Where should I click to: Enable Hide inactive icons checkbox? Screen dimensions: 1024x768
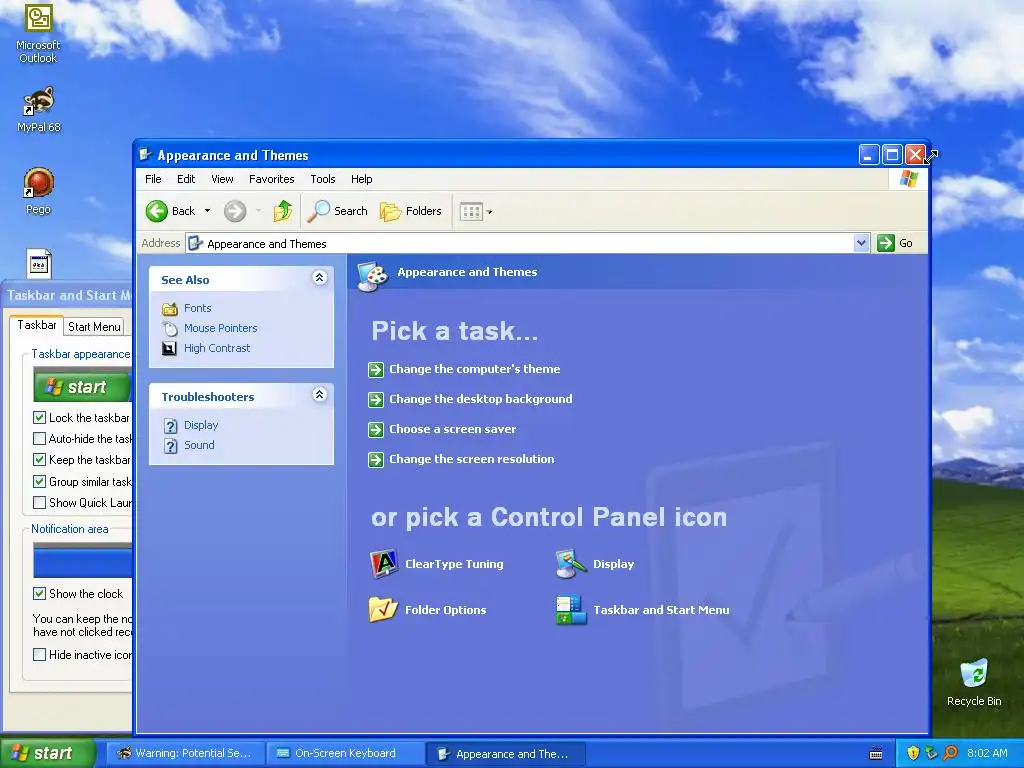pyautogui.click(x=39, y=654)
